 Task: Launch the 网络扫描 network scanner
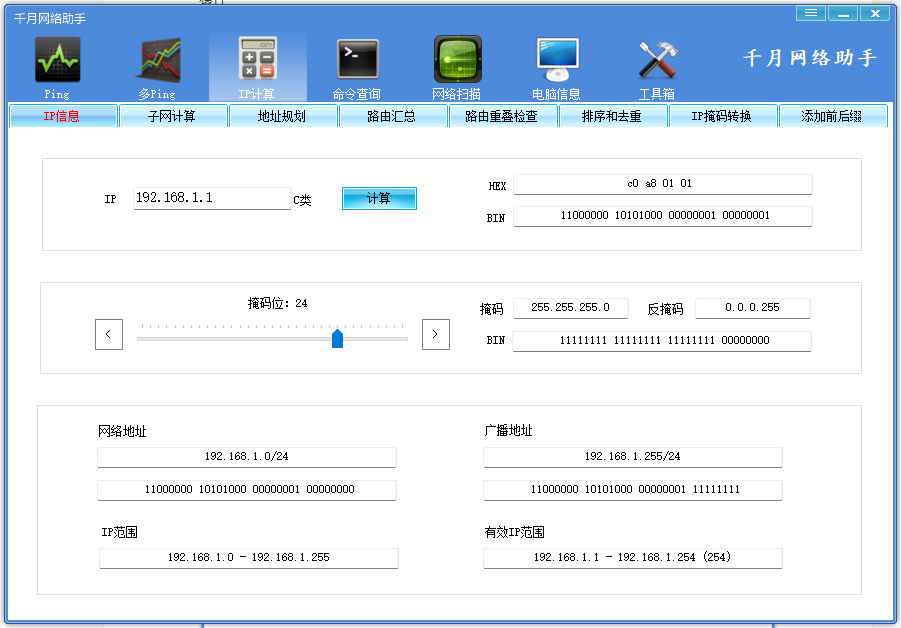tap(457, 60)
